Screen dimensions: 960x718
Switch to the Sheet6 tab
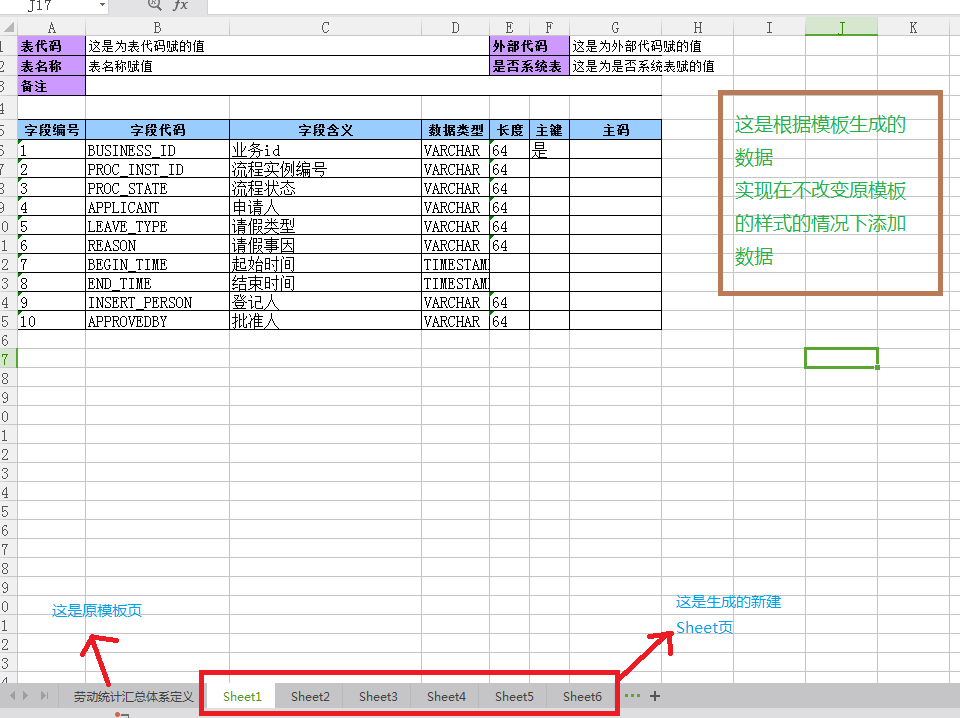tap(582, 697)
